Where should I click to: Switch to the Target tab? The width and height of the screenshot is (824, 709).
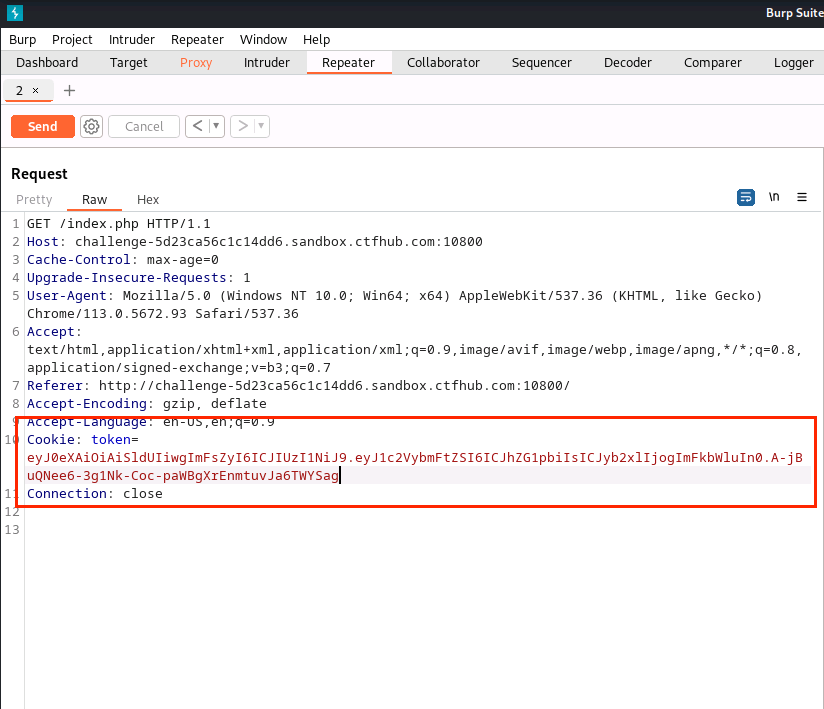click(128, 63)
